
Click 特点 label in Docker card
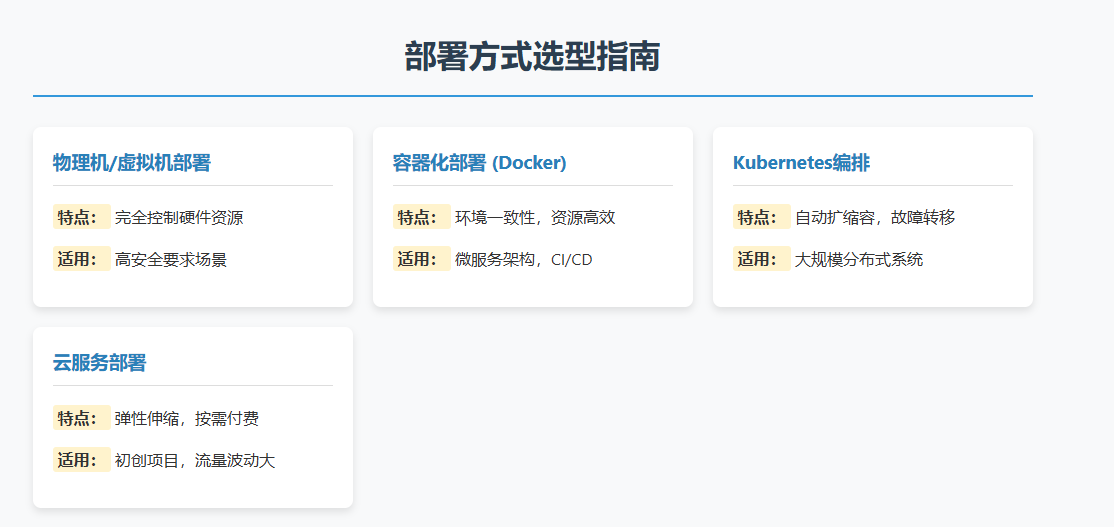coord(420,217)
